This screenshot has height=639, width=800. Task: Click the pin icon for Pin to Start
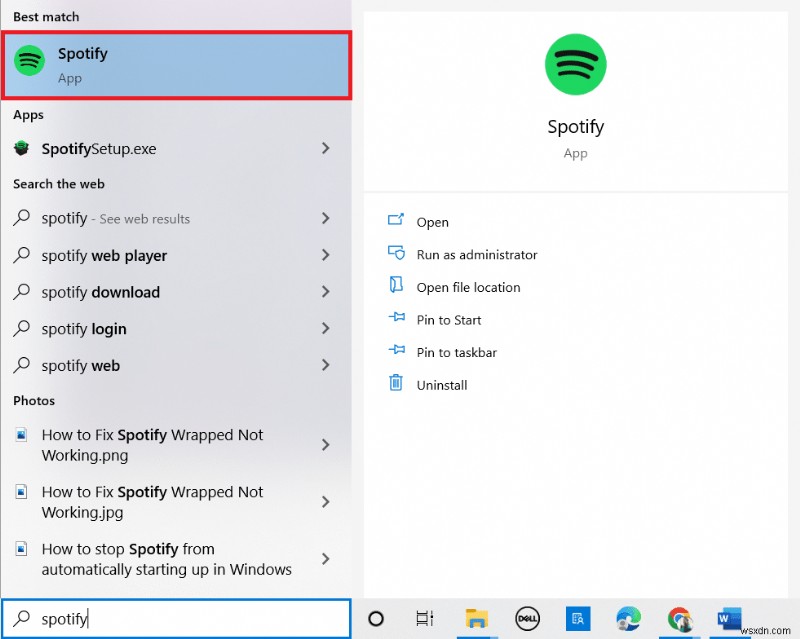(396, 317)
